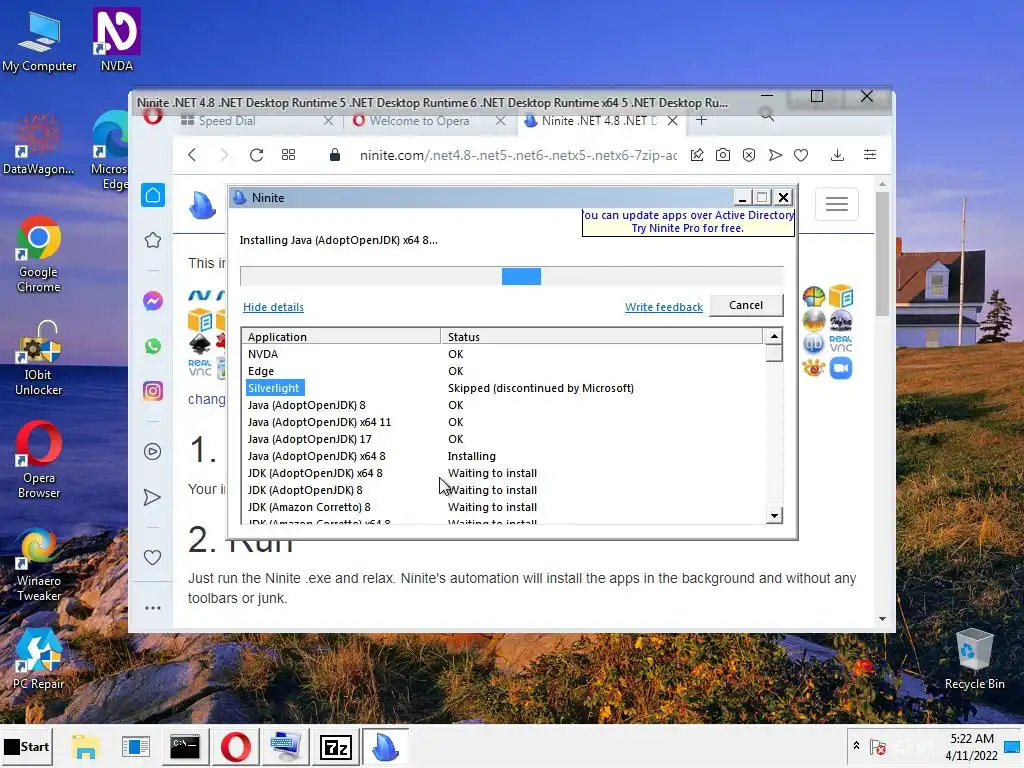The height and width of the screenshot is (768, 1024).
Task: Select JDK (Amazon Corretto) 8 row
Action: point(504,507)
